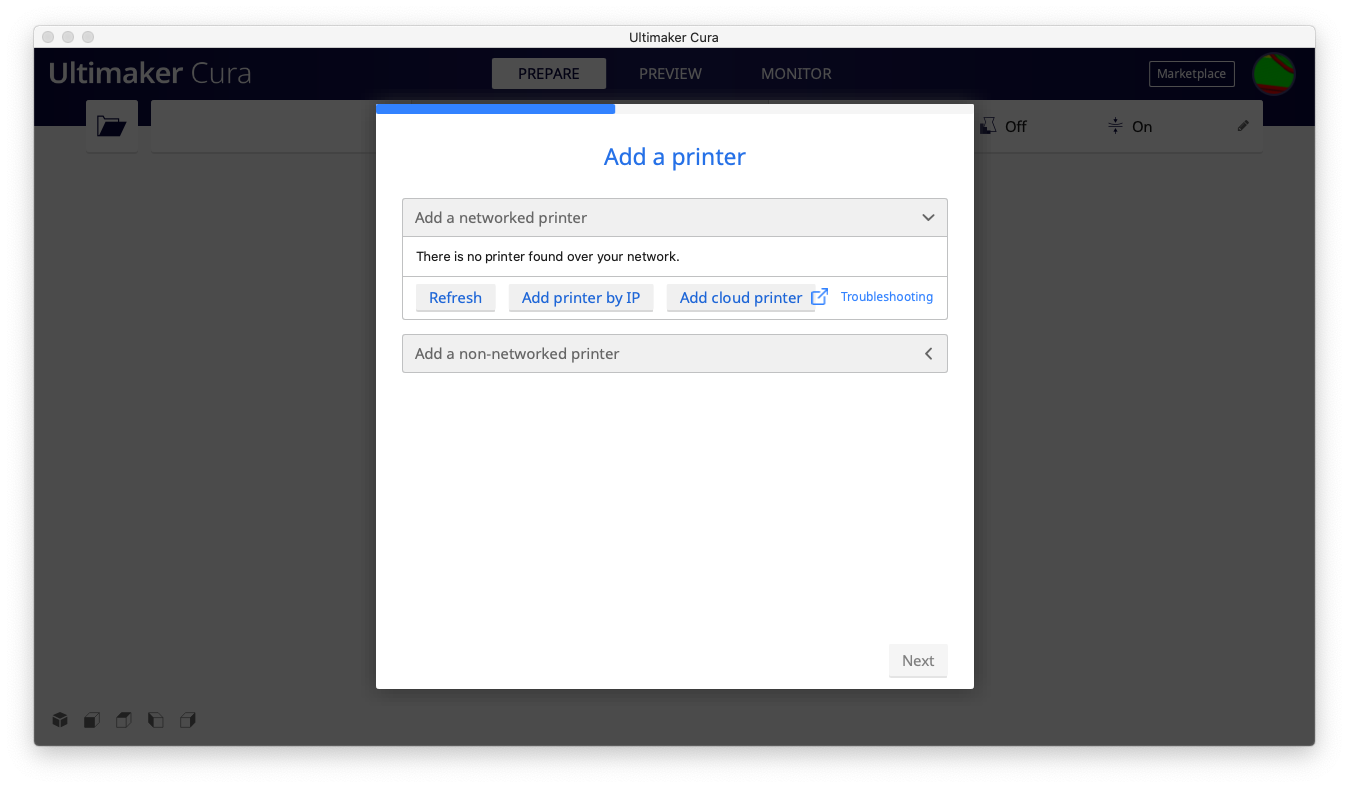Click the adhesion On setting icon

click(x=1115, y=126)
